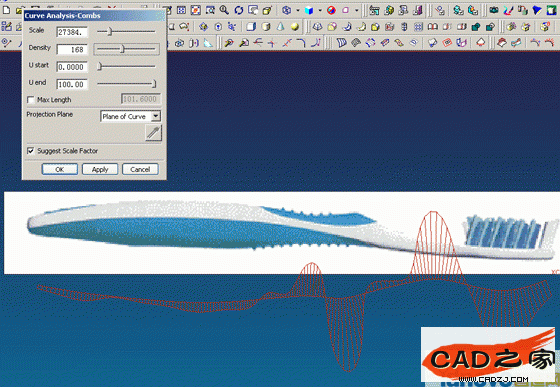
Task: Pick the eyedropper icon under Projection Plane
Action: 154,133
